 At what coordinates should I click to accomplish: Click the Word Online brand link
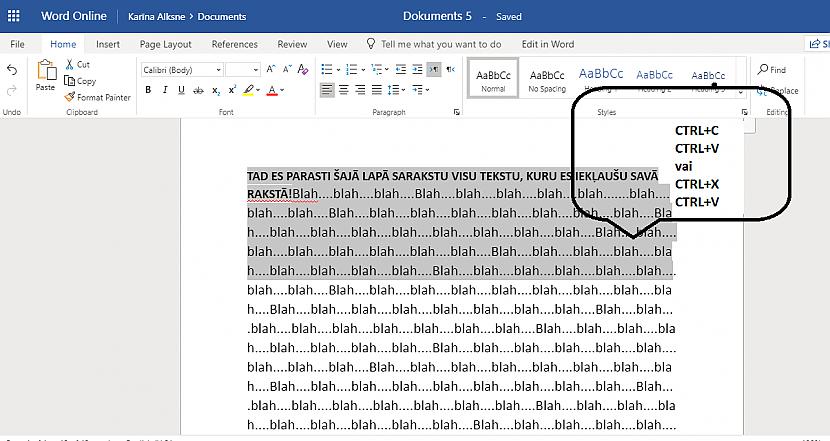tap(74, 16)
